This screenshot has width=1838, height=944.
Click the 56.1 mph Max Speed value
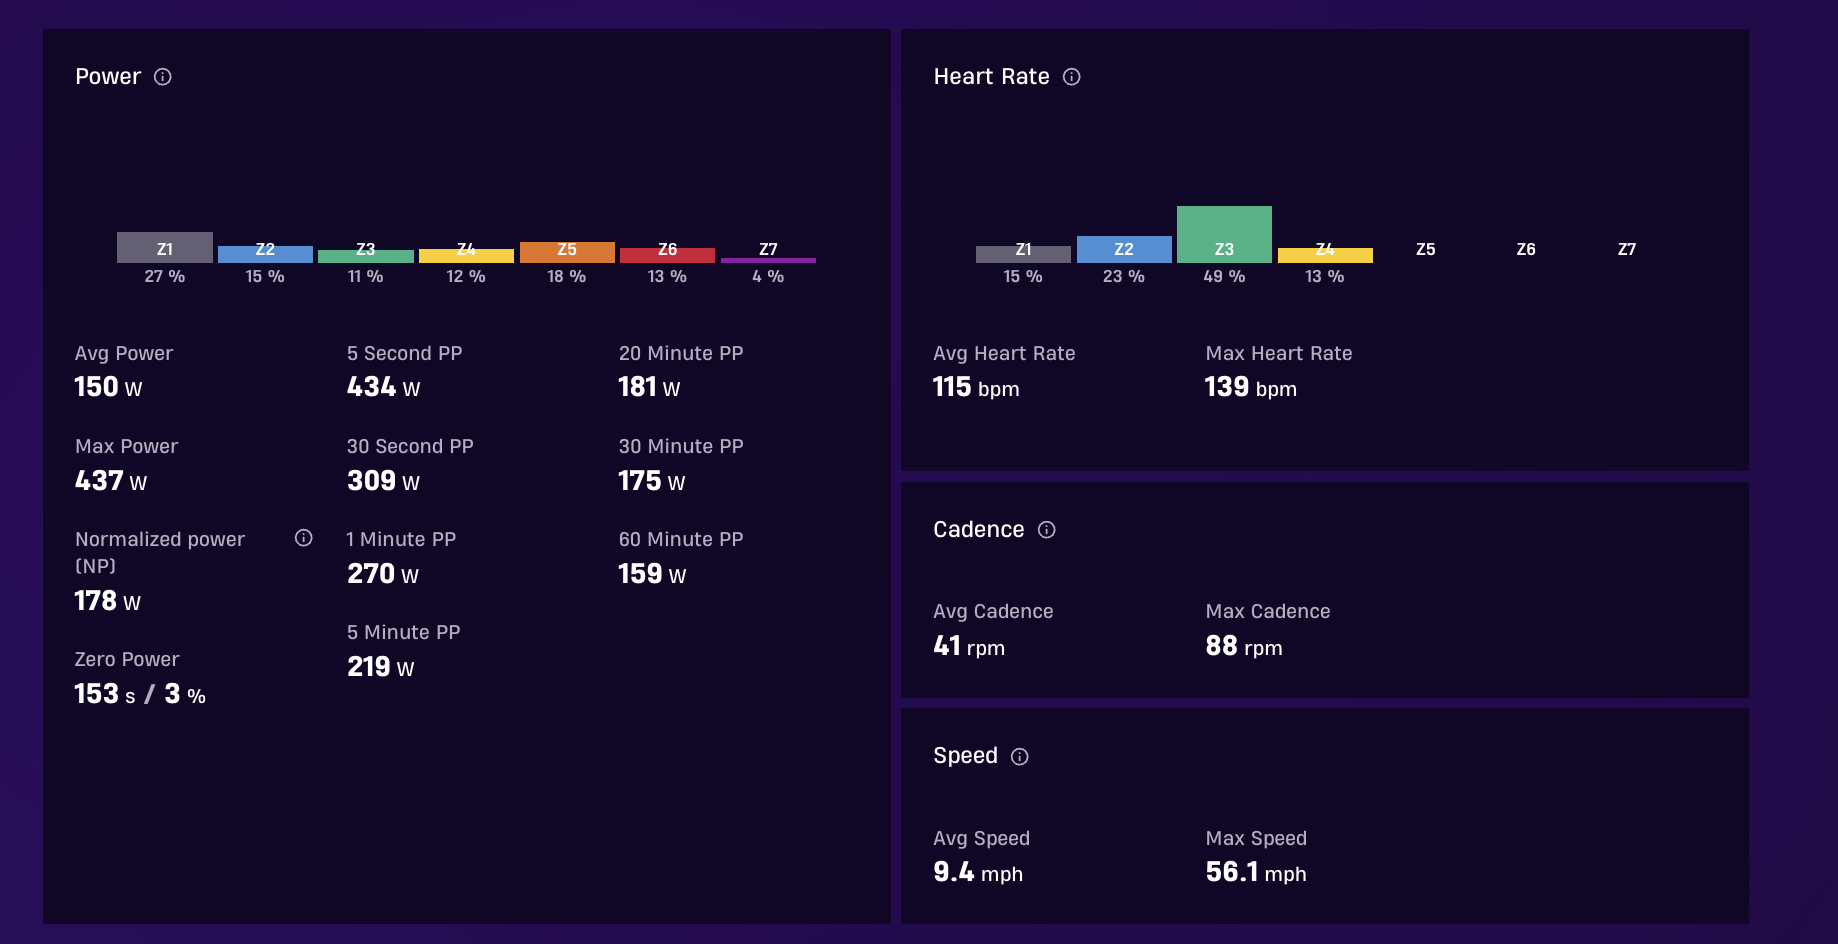click(x=1256, y=872)
